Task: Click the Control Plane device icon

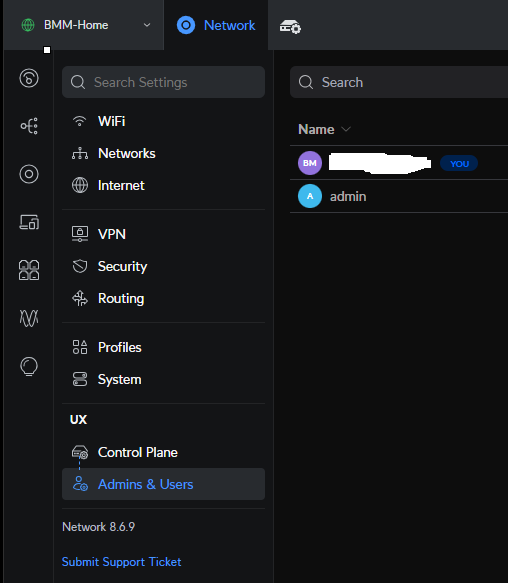Action: click(x=80, y=452)
